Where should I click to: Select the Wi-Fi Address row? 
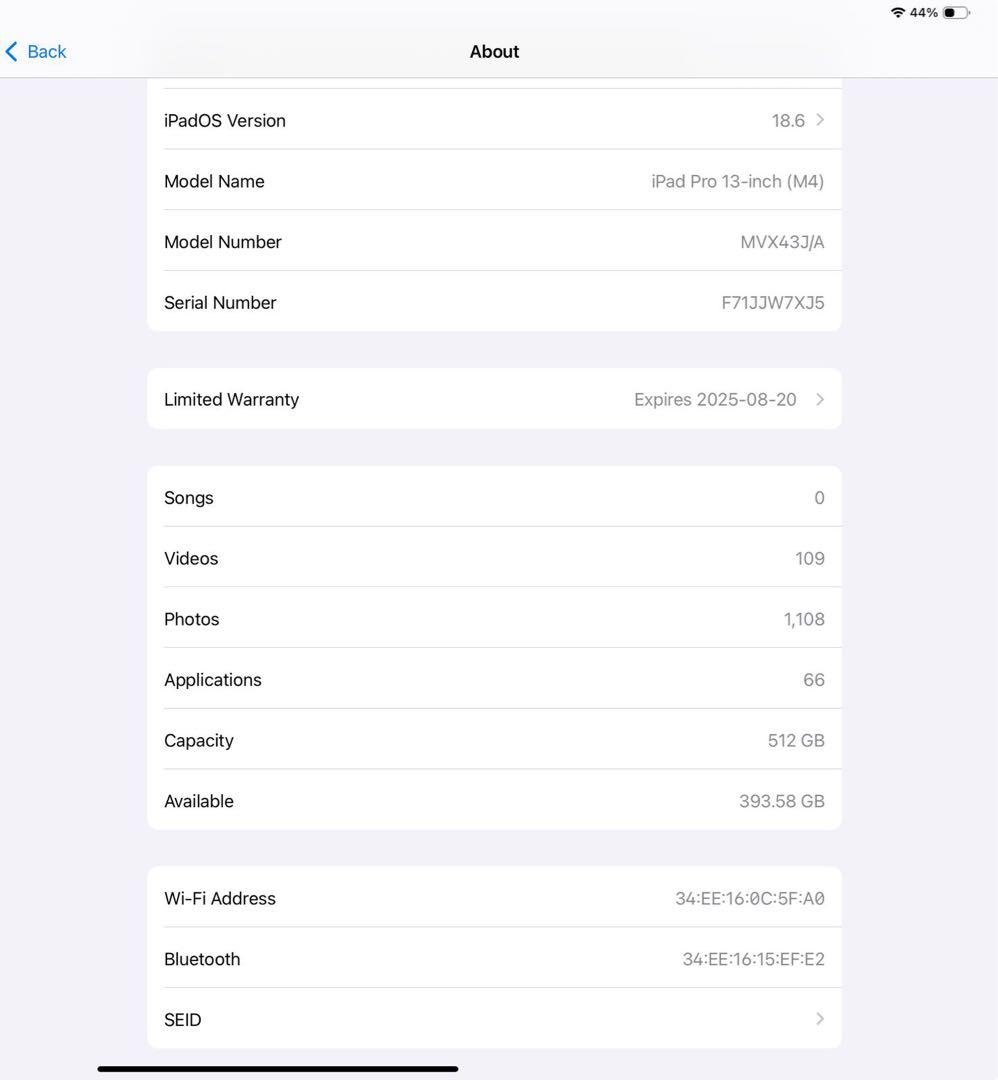tap(494, 897)
